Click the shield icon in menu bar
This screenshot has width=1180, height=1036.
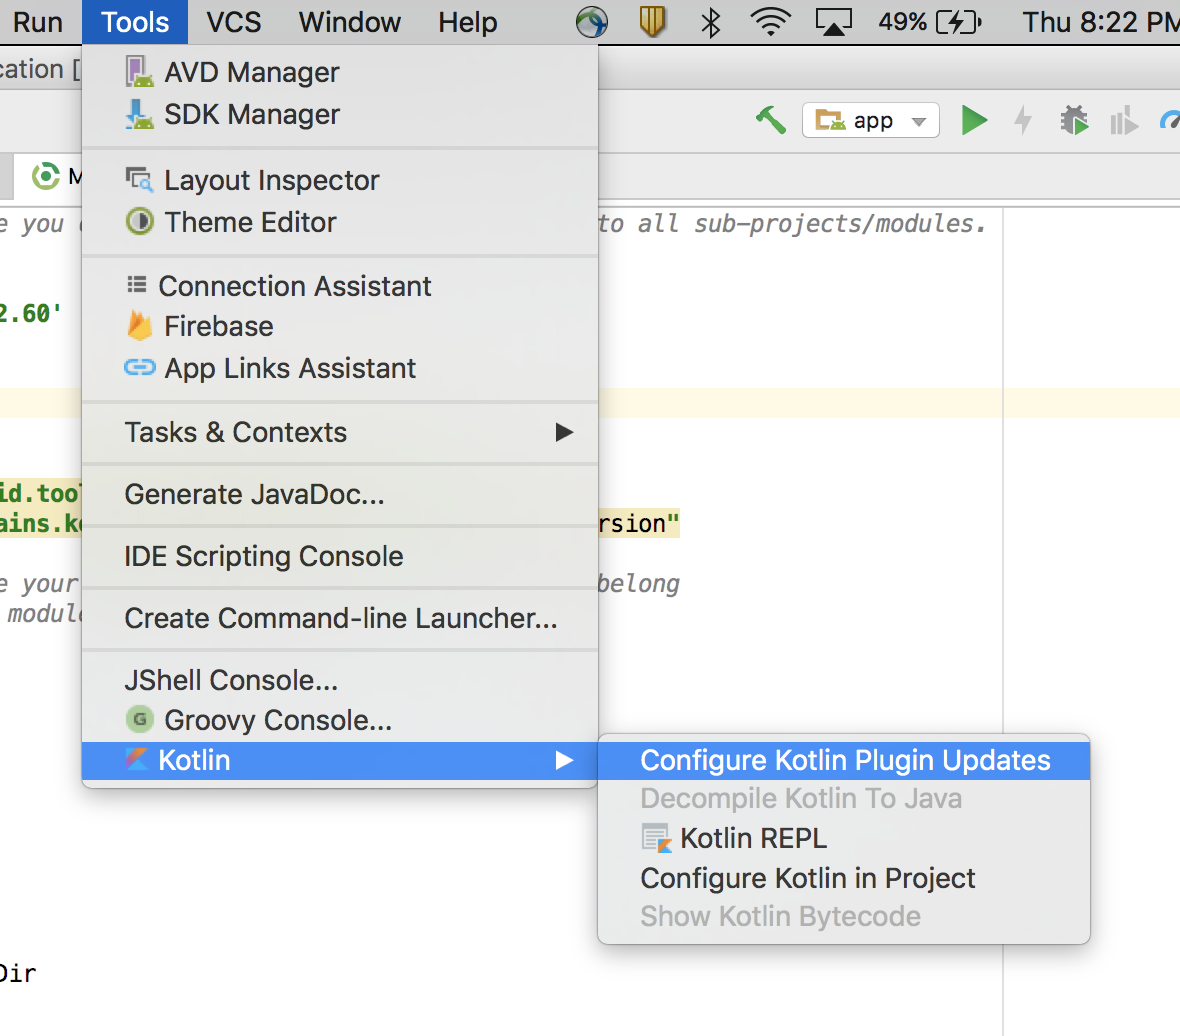click(x=652, y=22)
